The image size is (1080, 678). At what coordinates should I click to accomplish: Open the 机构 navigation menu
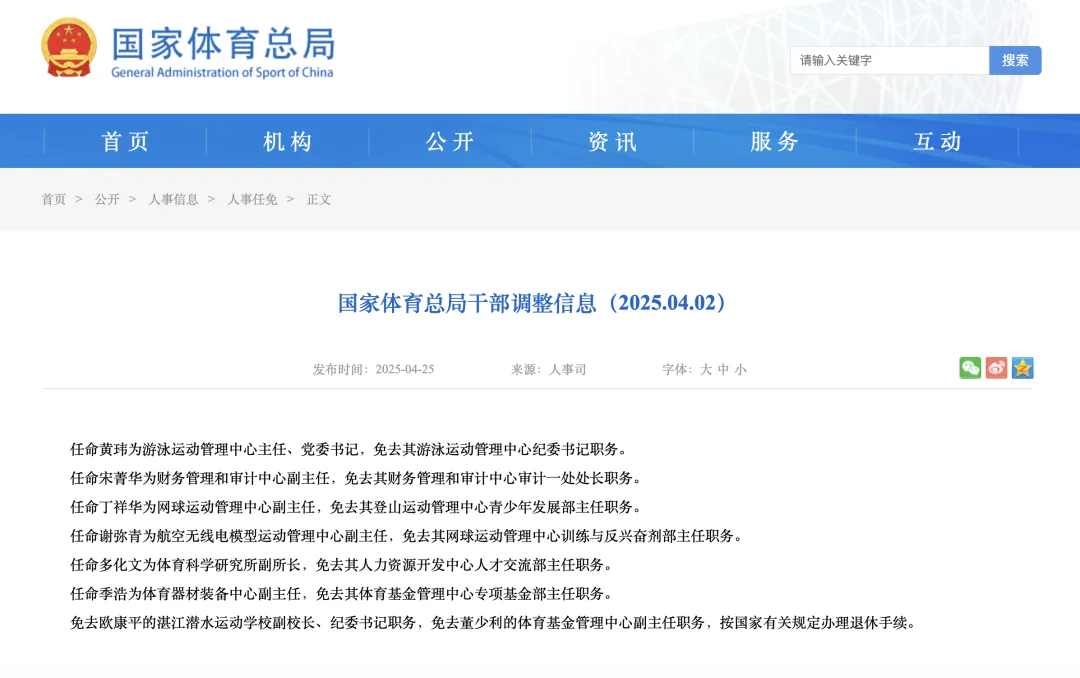(x=287, y=141)
